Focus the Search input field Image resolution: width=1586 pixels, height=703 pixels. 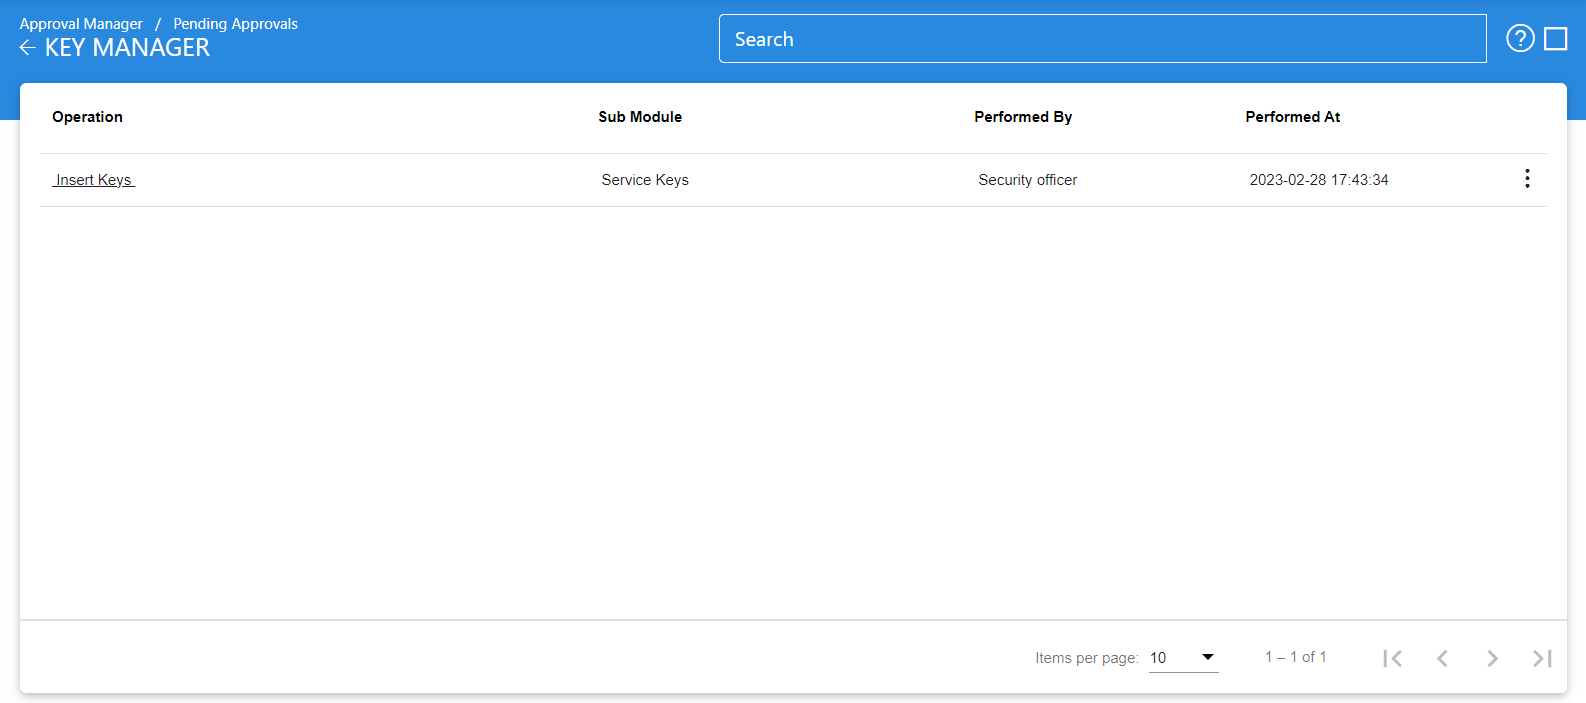[x=1102, y=39]
